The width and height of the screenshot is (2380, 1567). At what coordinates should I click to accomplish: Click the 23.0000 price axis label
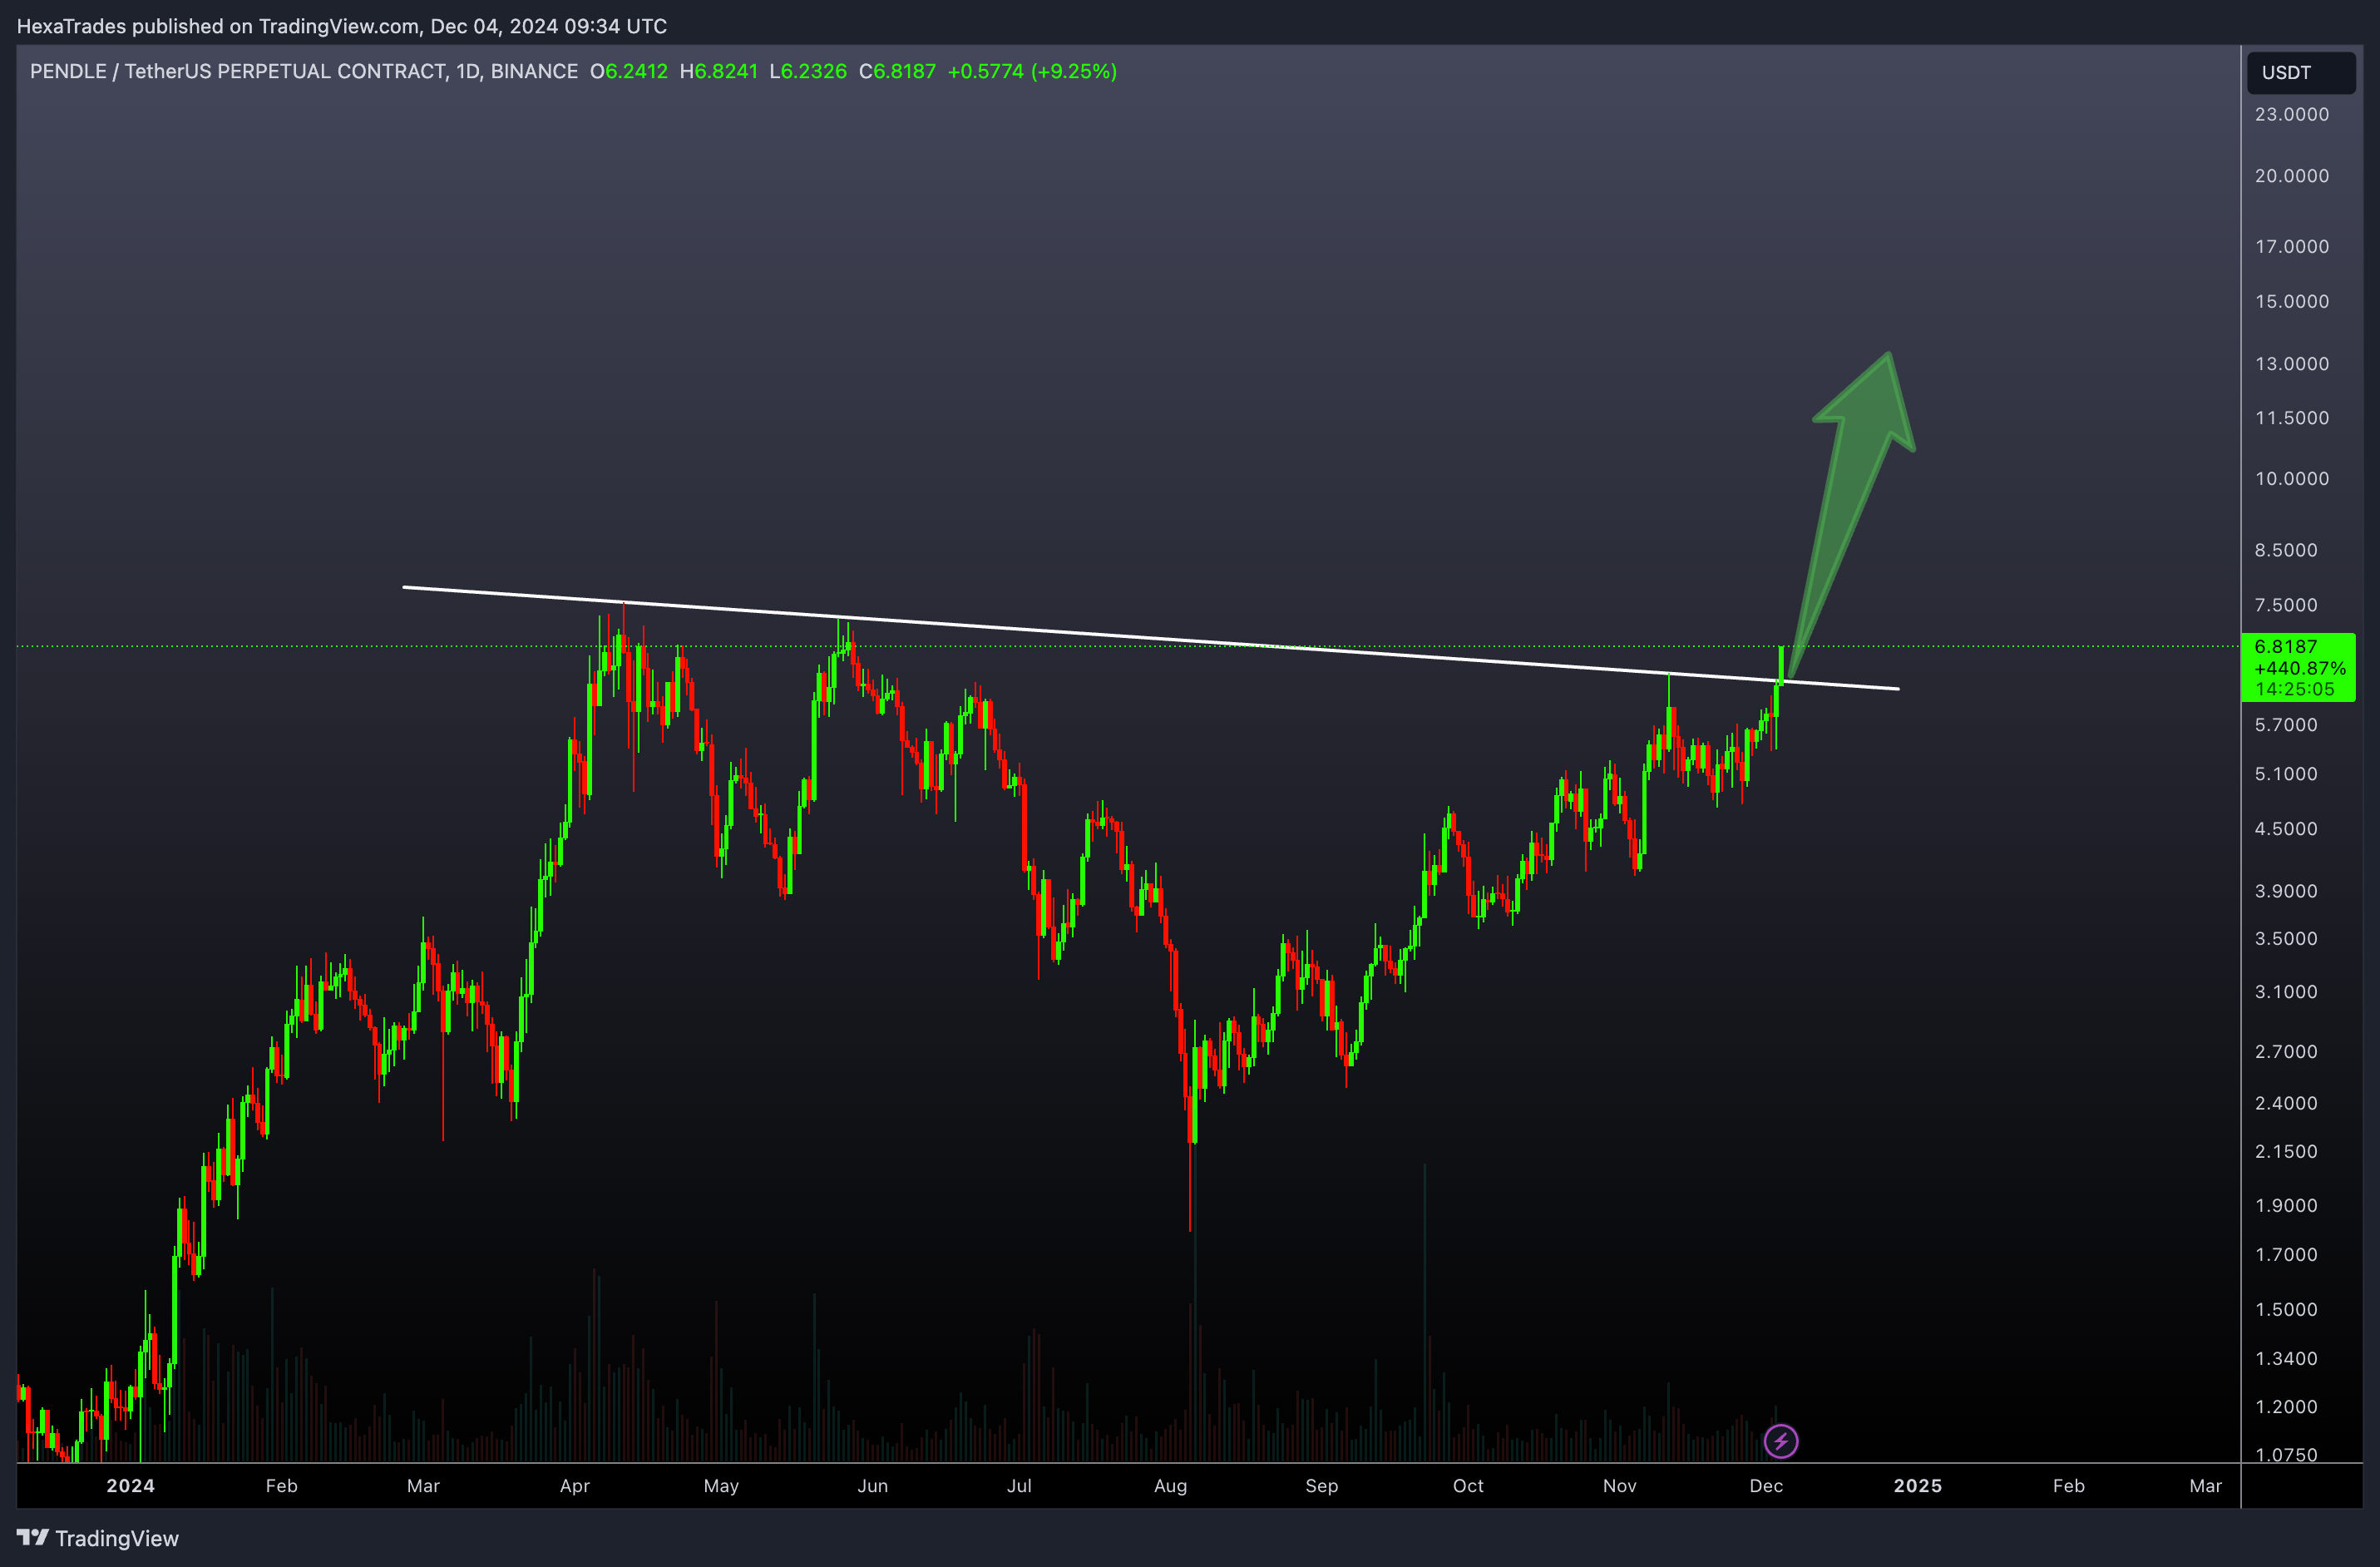(2291, 114)
